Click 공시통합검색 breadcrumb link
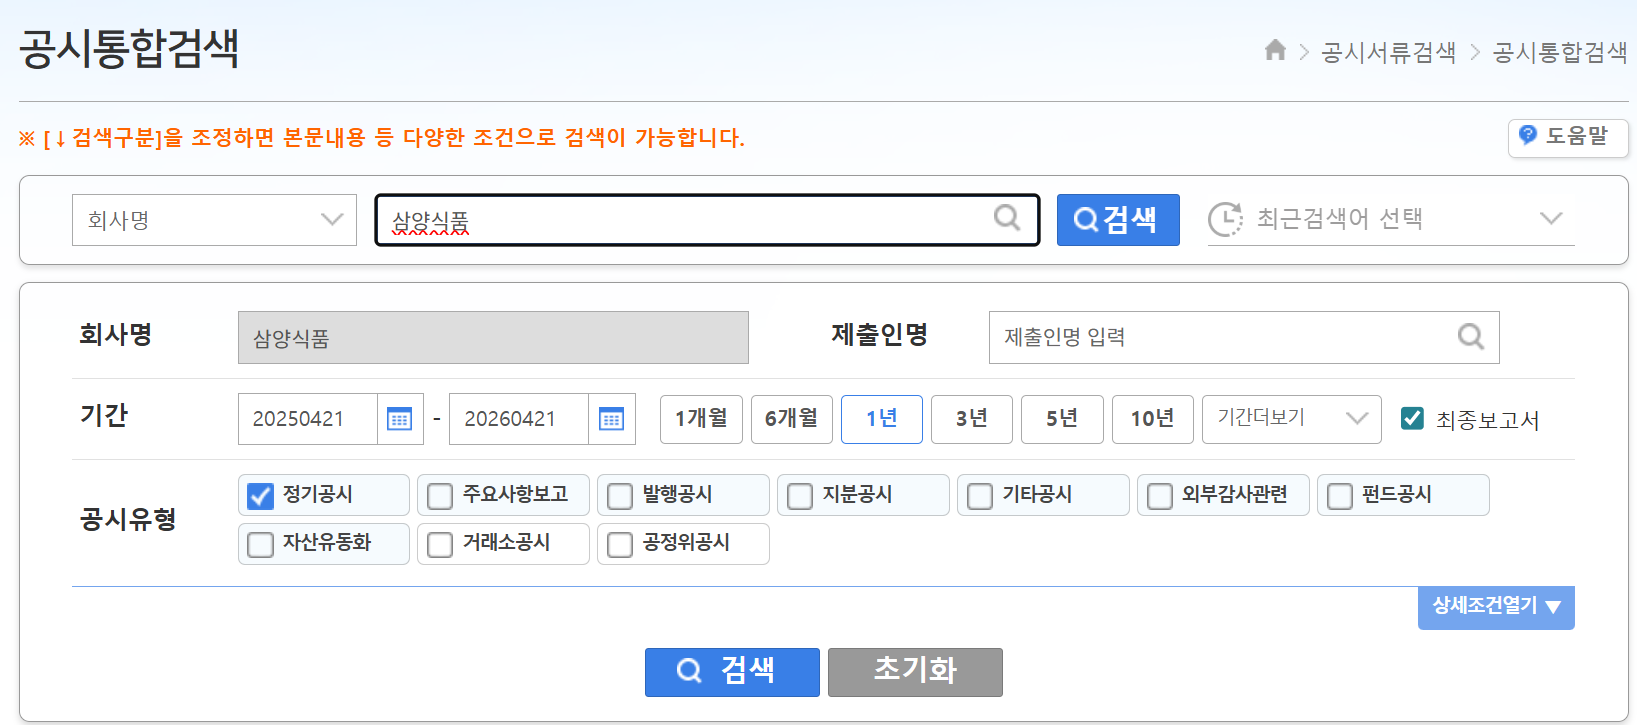The width and height of the screenshot is (1637, 725). [1560, 52]
